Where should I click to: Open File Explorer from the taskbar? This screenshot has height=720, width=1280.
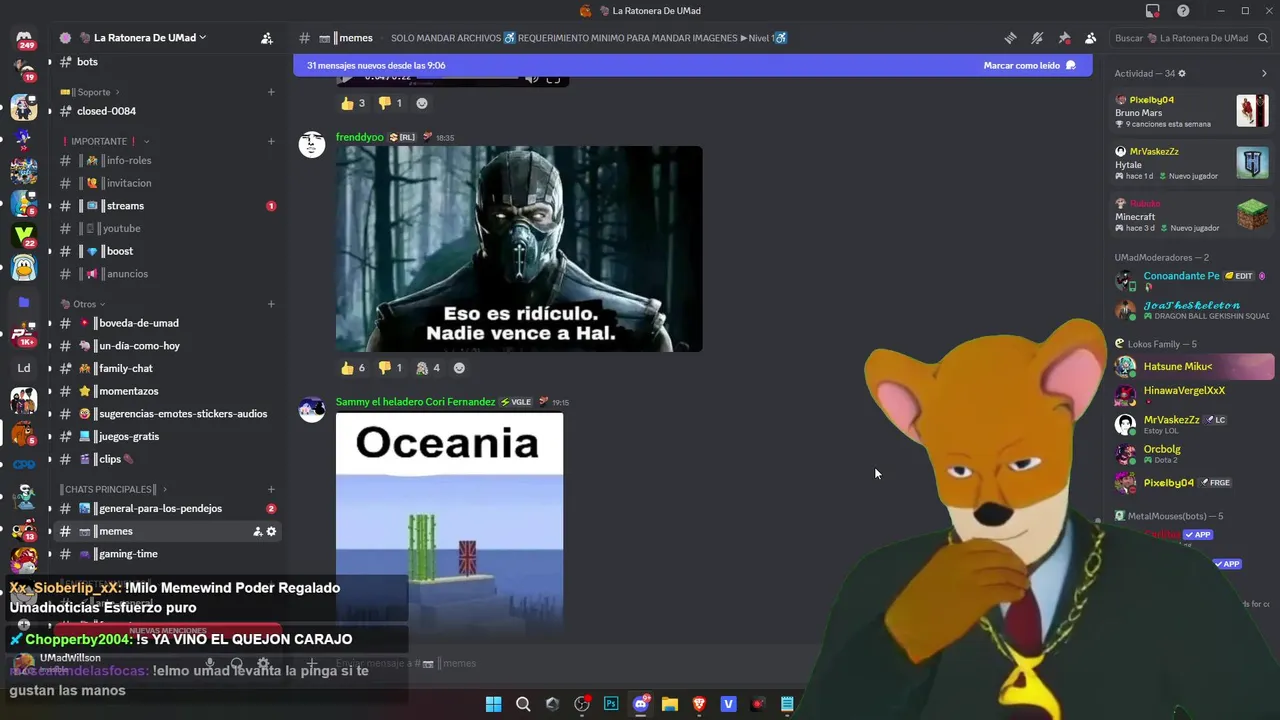pos(670,704)
